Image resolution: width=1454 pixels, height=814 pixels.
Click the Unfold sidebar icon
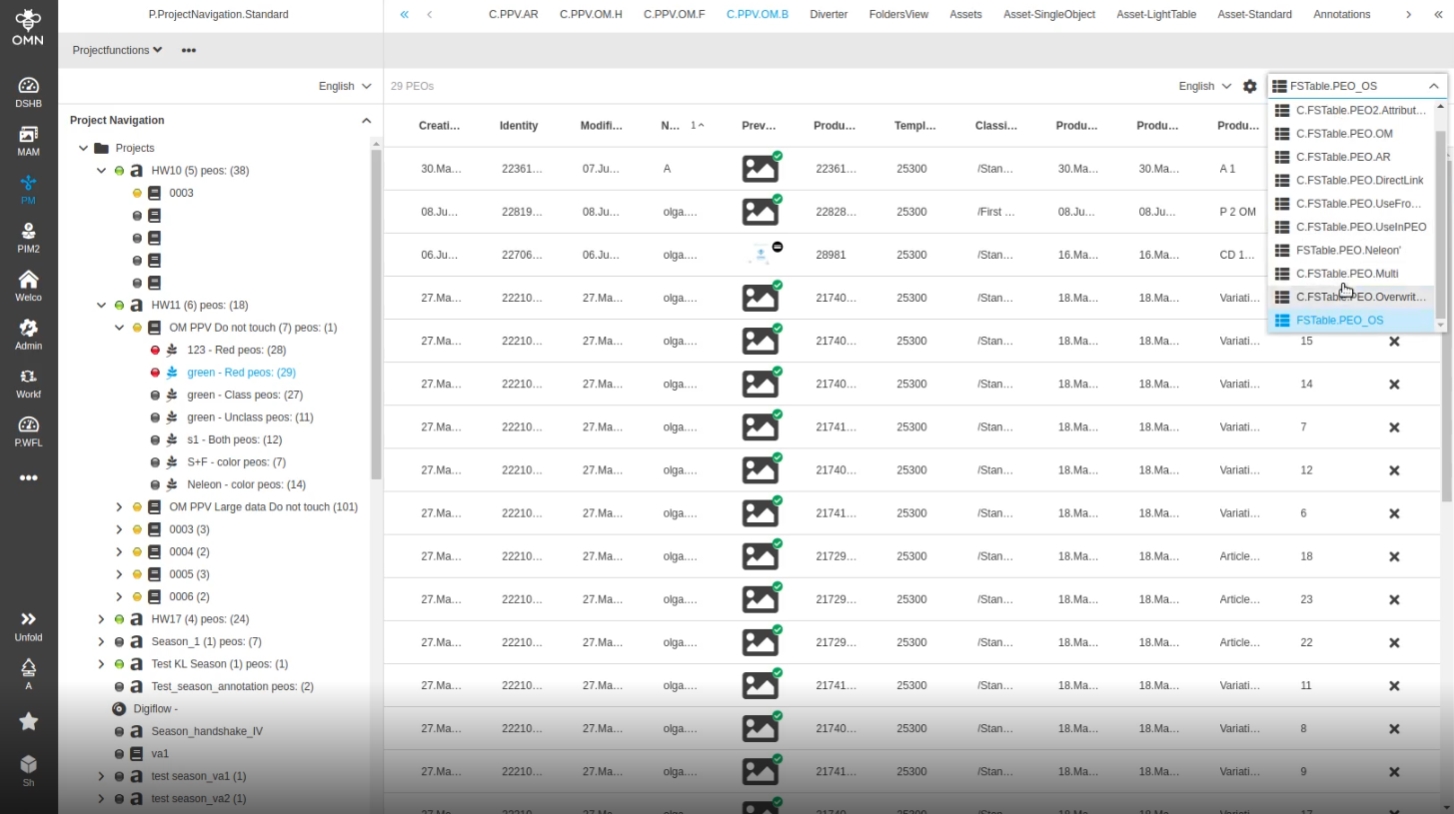coord(28,619)
